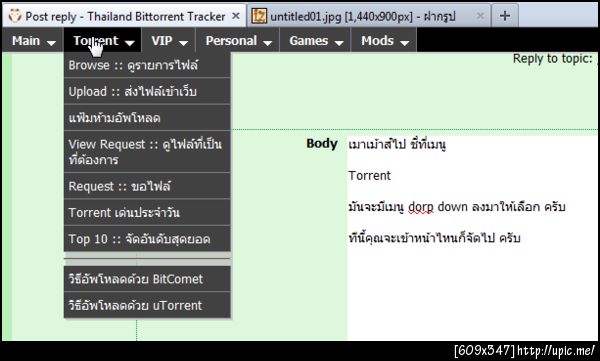Click the misspelled word dorp in Body
The height and width of the screenshot is (361, 600).
tap(421, 207)
